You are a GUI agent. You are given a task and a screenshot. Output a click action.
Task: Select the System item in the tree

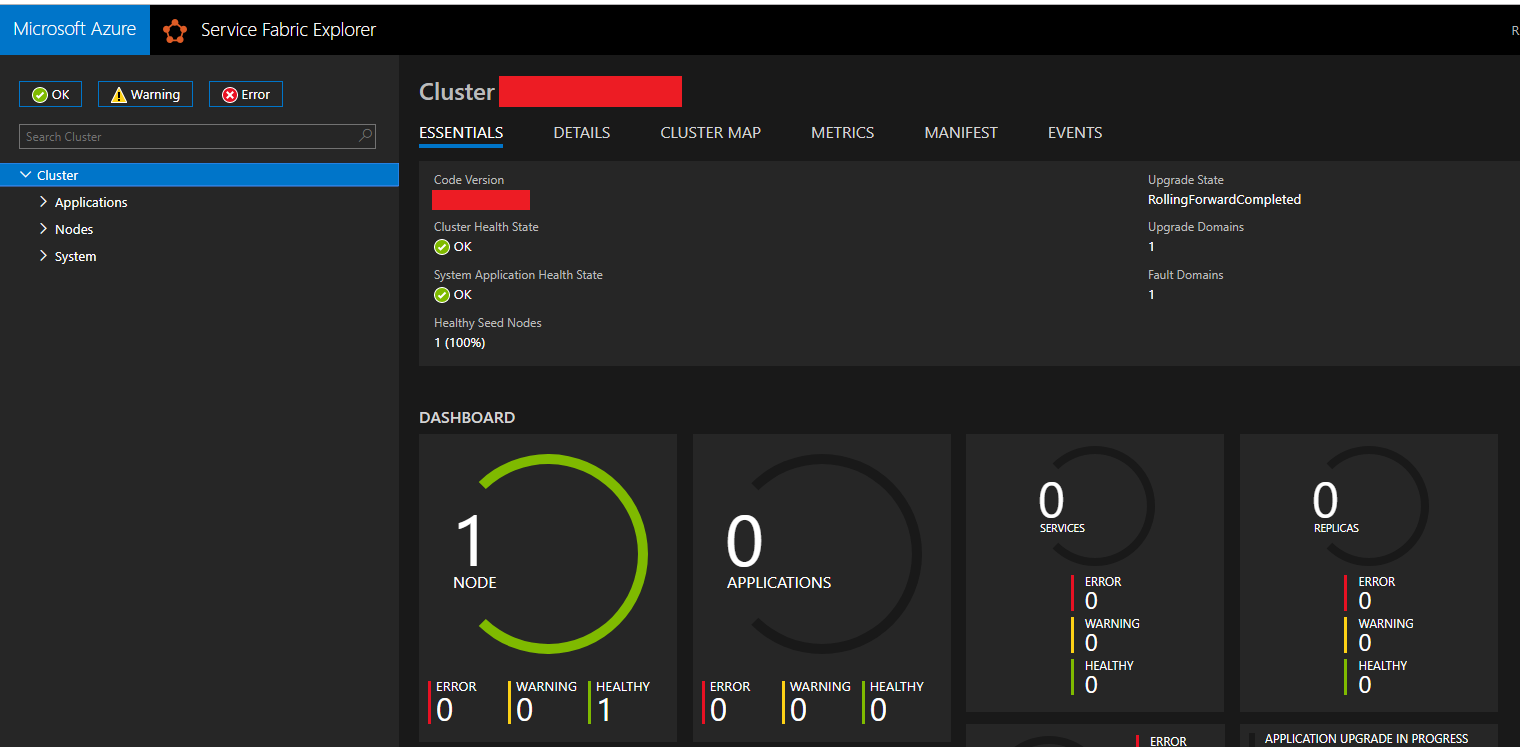tap(76, 255)
